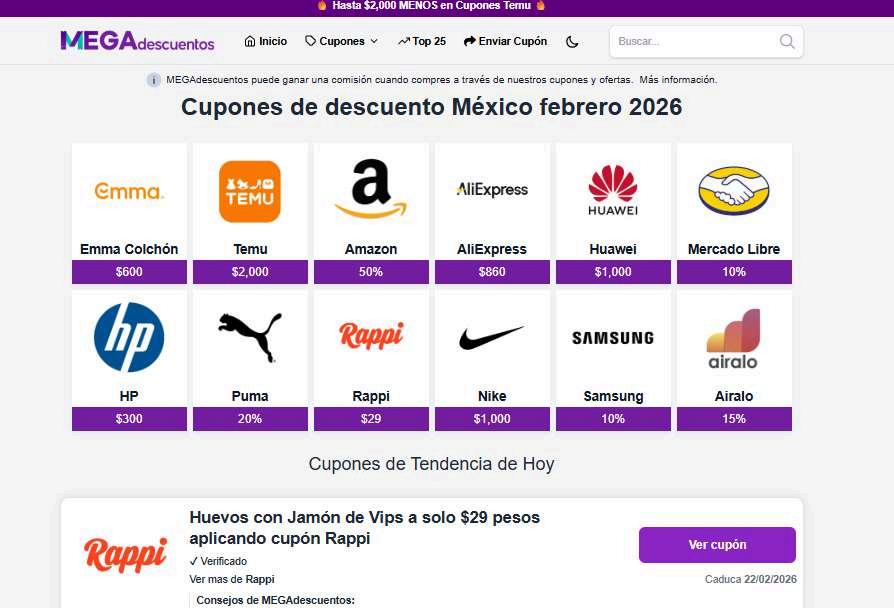Viewport: 894px width, 608px height.
Task: Open the Rappi logo in the store grid
Action: 371,335
